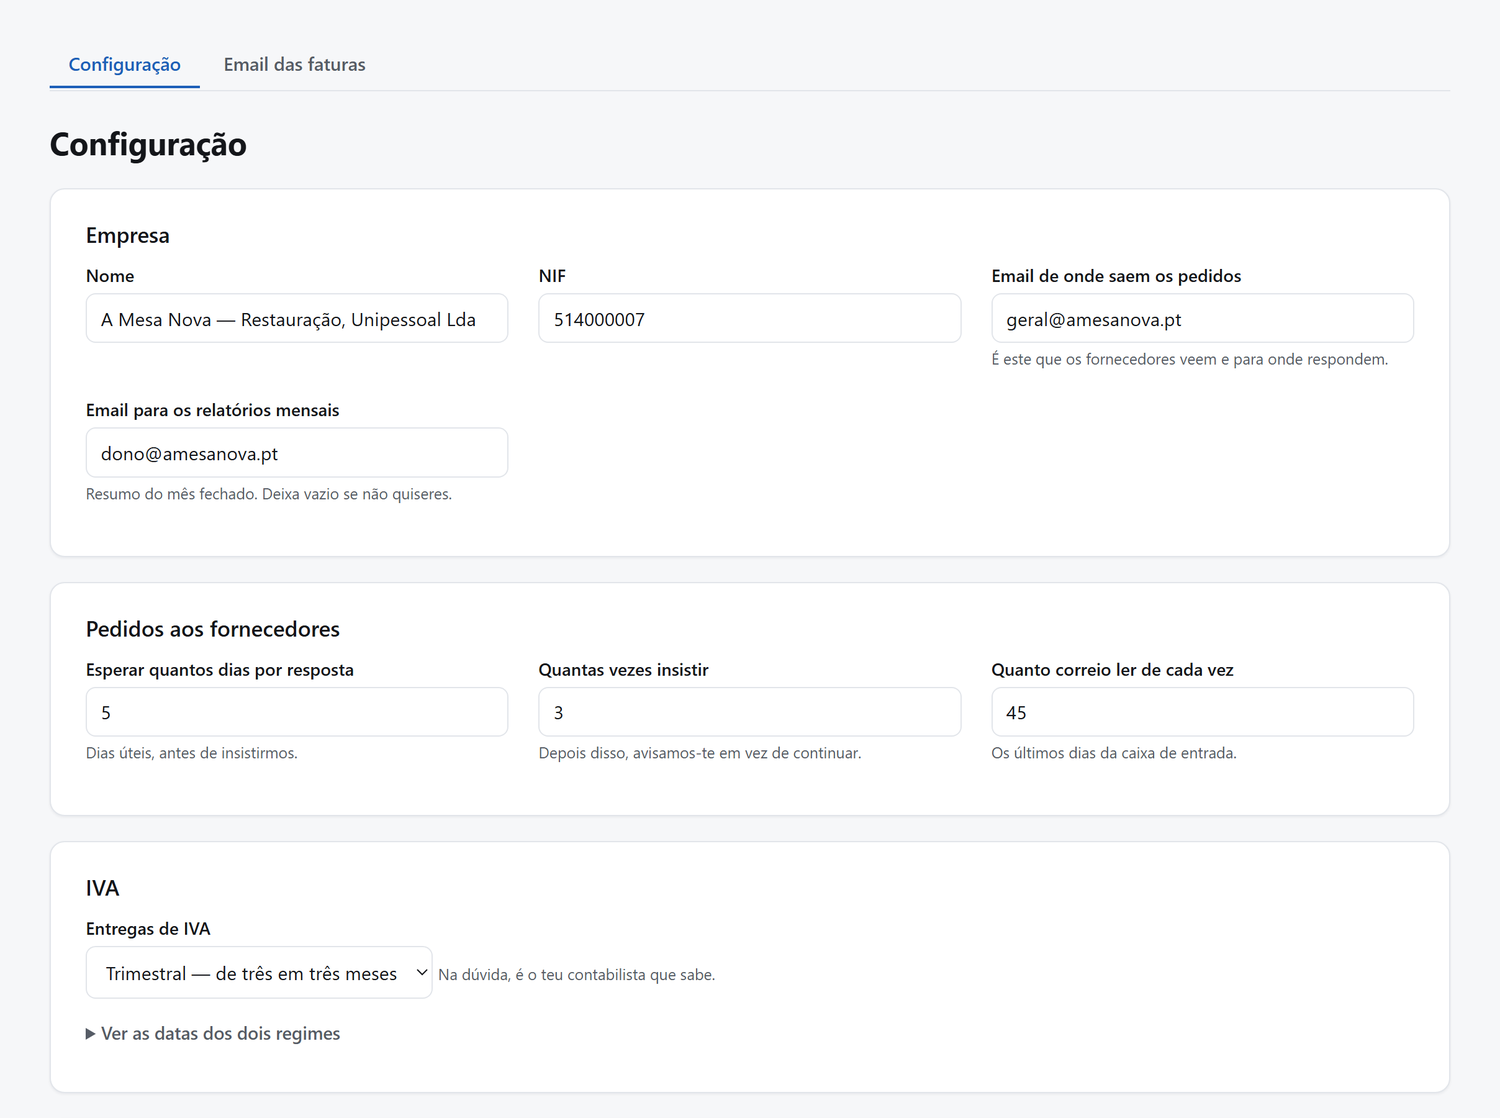Click the Entregas de IVA label
This screenshot has width=1500, height=1118.
(148, 929)
